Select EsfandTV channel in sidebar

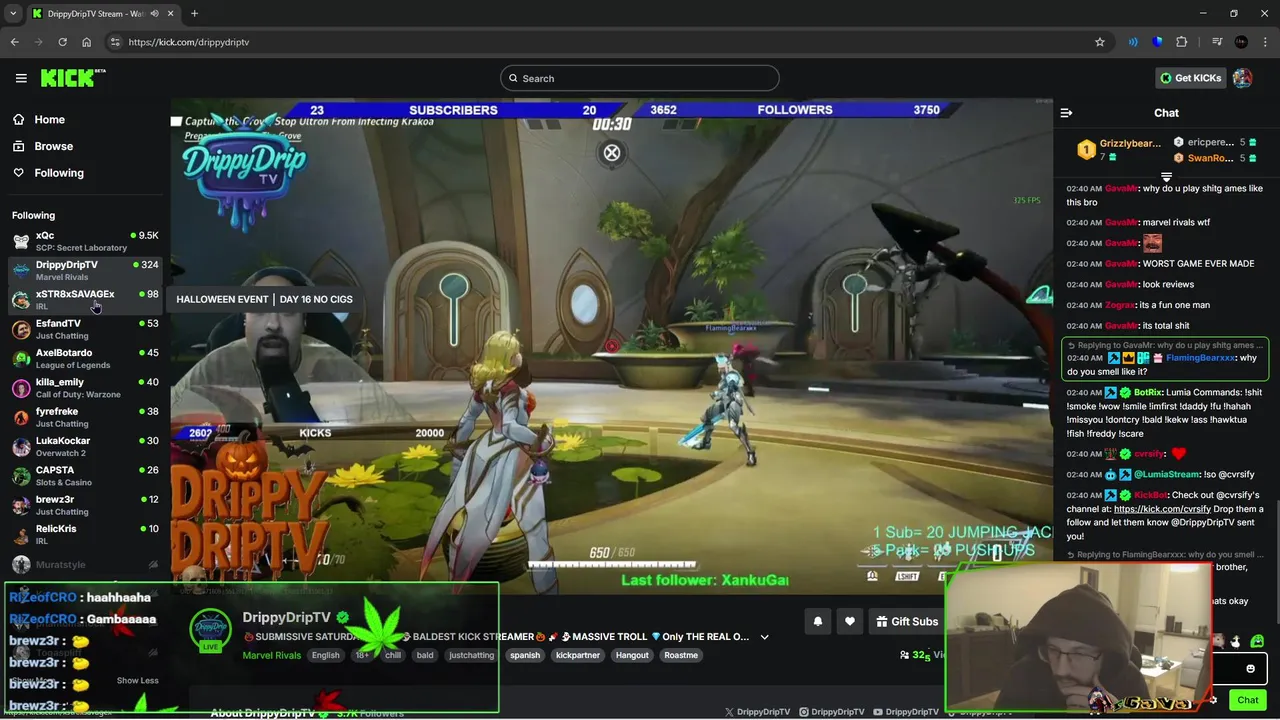click(x=85, y=329)
